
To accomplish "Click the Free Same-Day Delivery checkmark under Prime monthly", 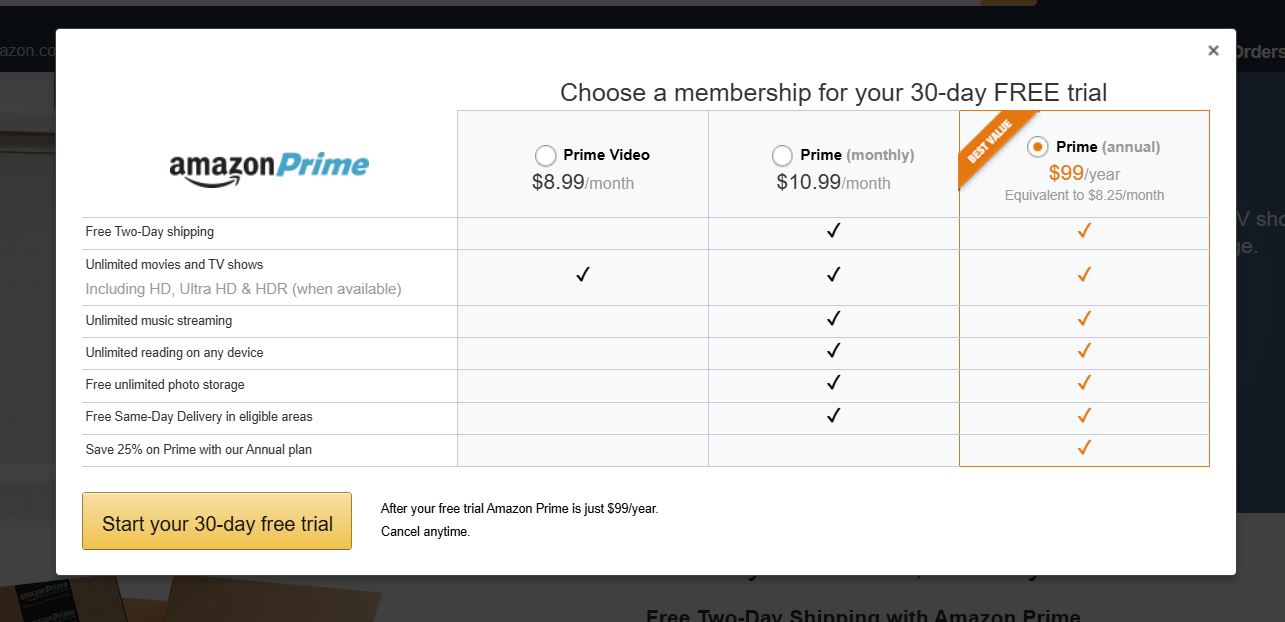I will pos(832,416).
